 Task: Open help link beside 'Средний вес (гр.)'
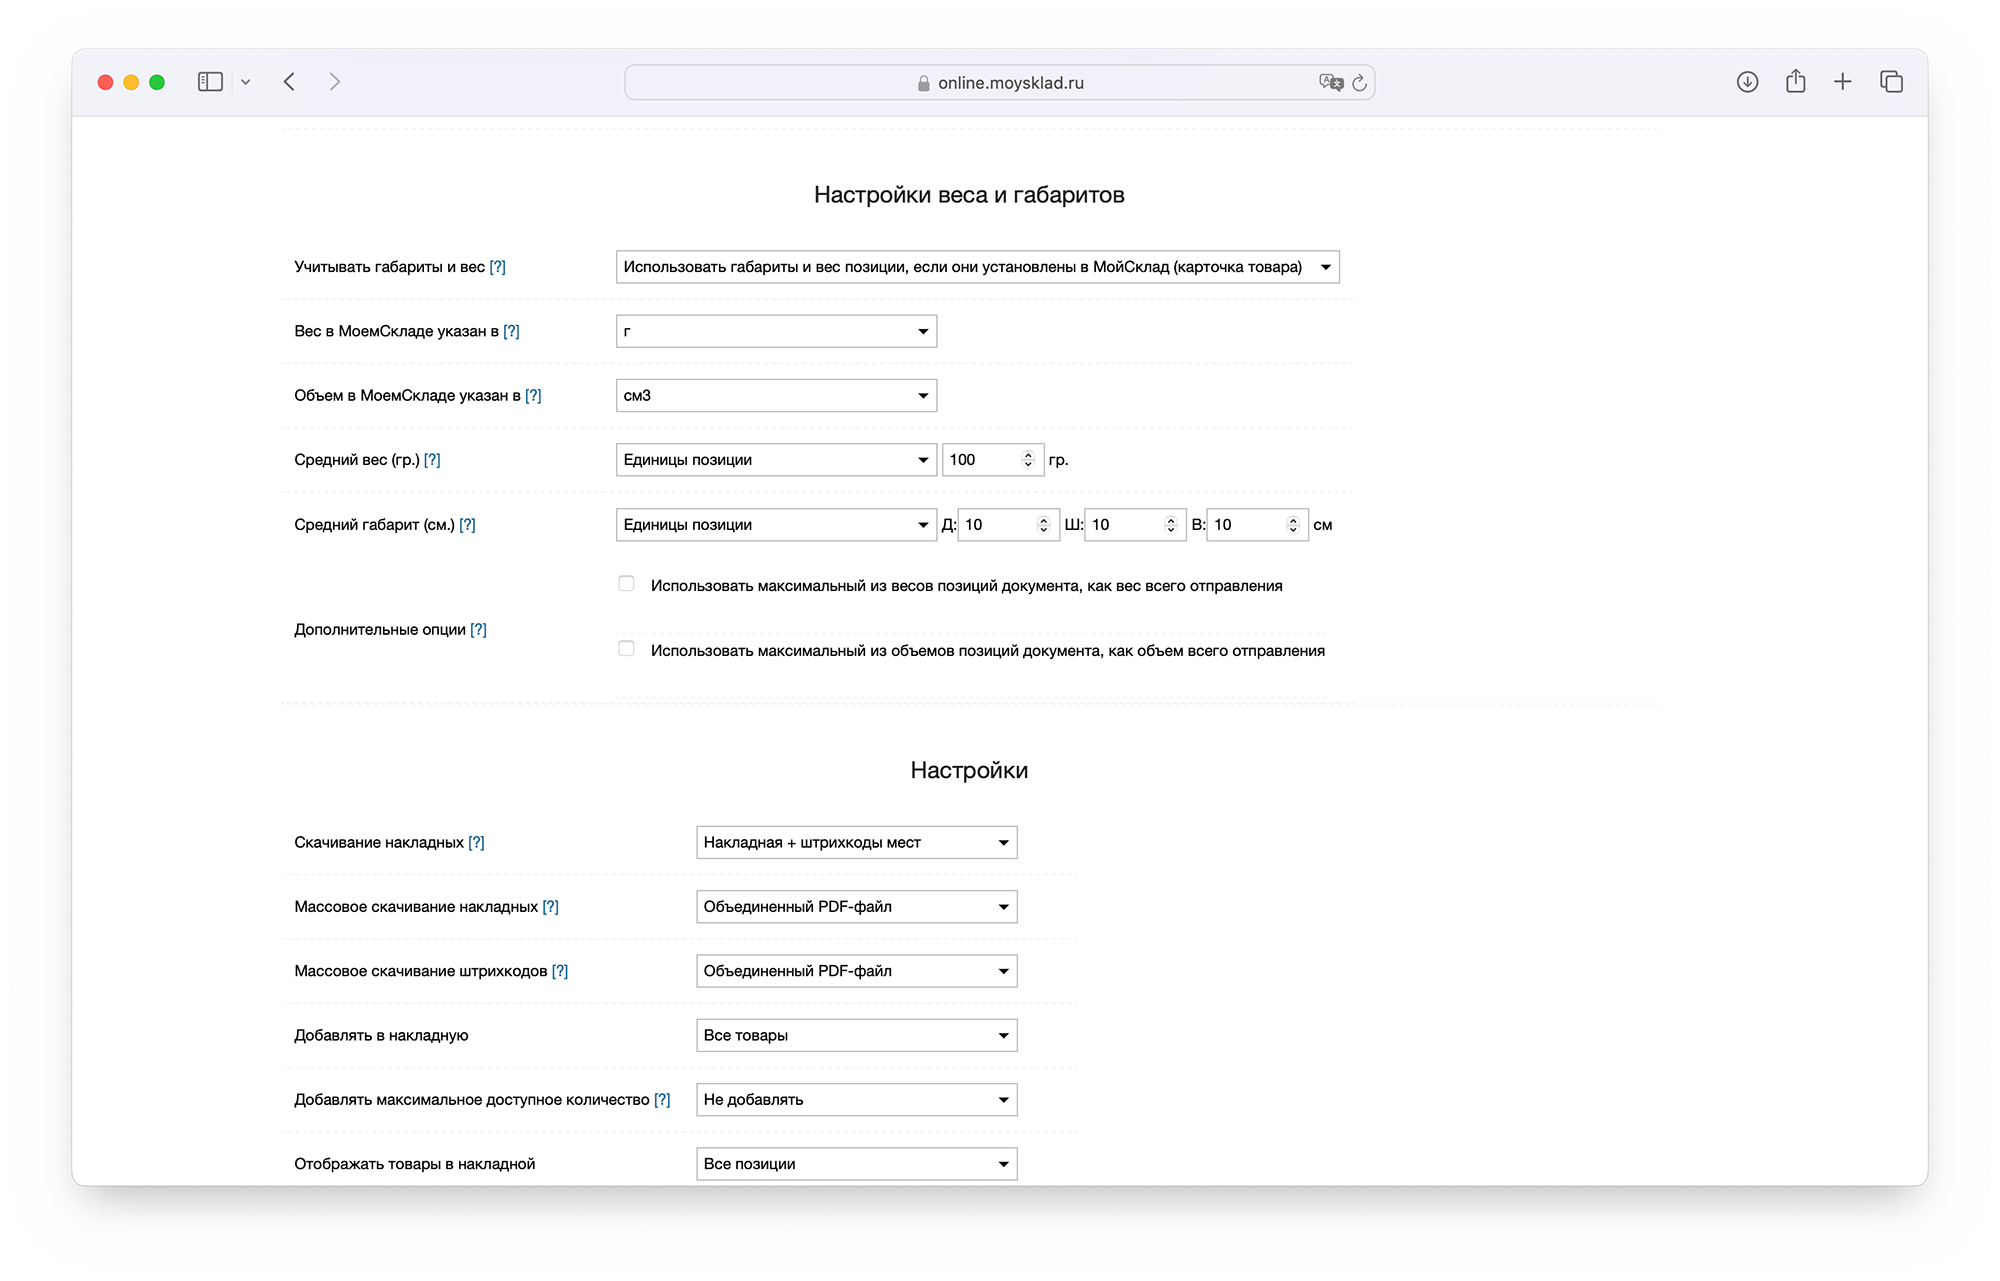click(x=432, y=460)
